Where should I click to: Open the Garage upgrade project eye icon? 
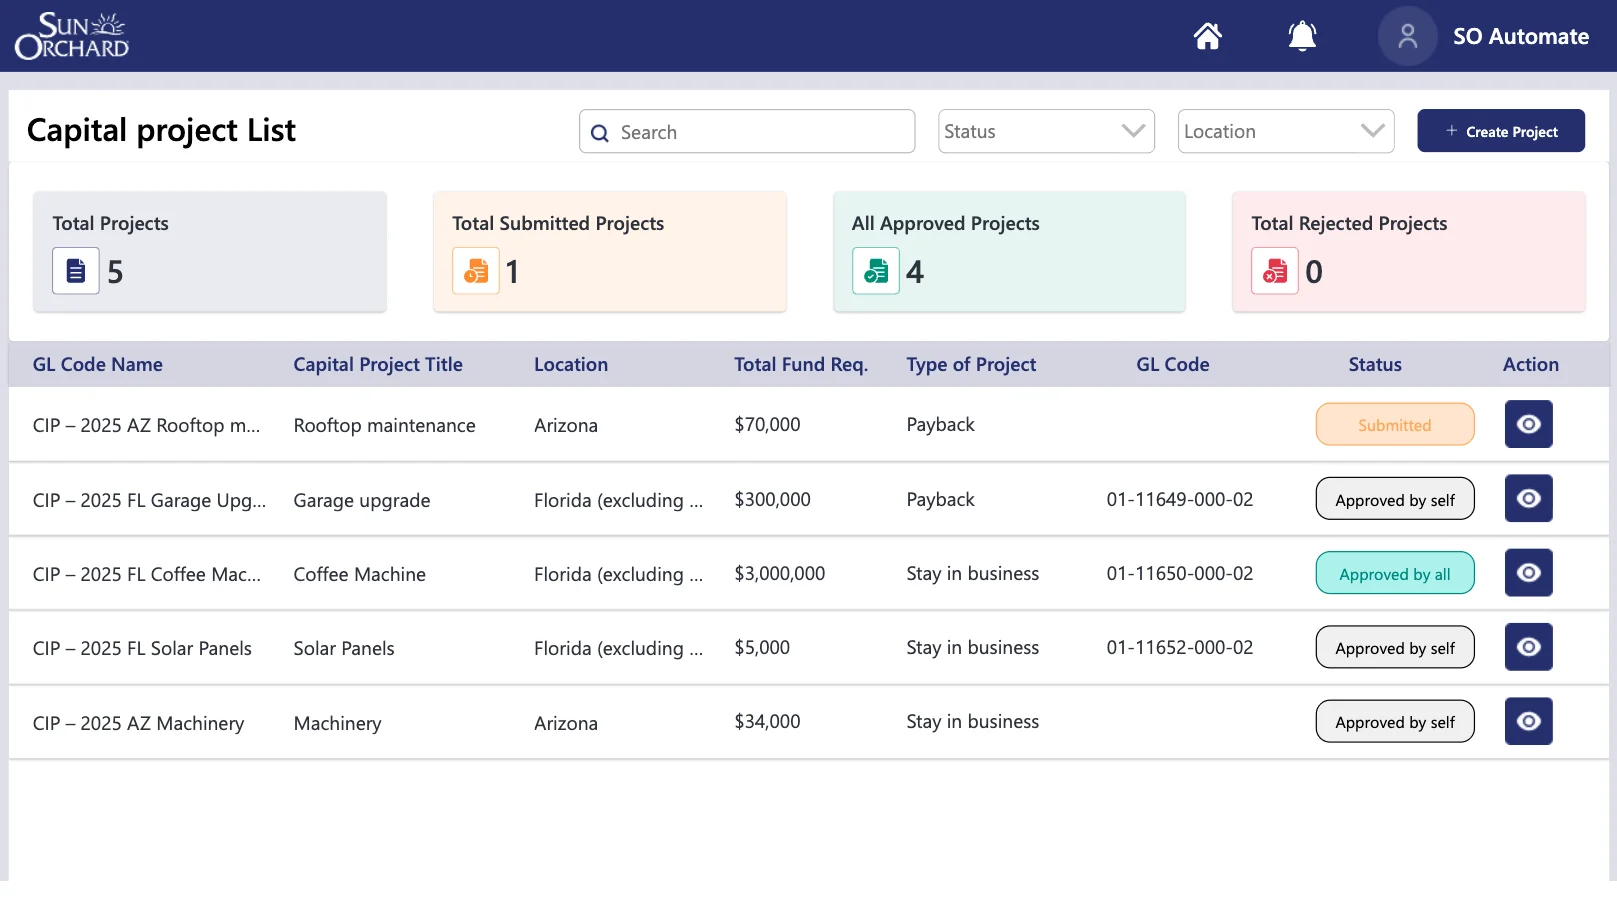[x=1528, y=498]
